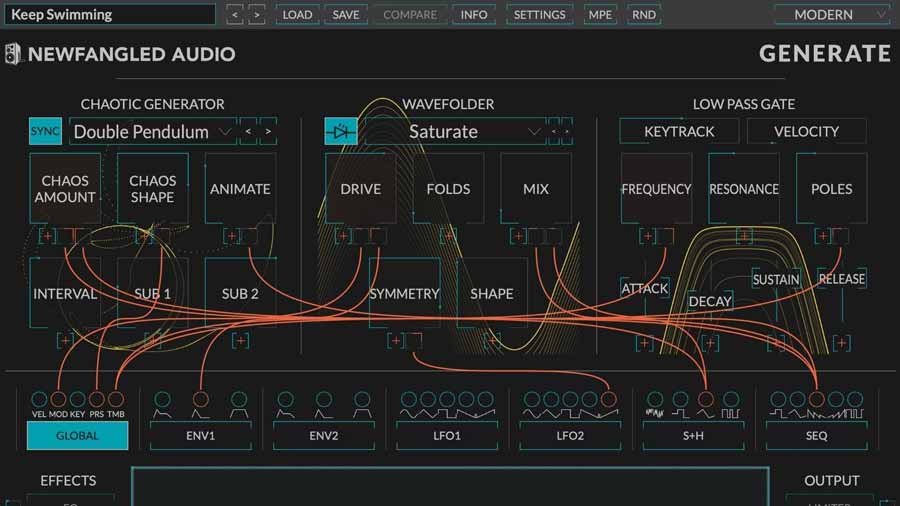Viewport: 900px width, 506px height.
Task: Add modulation with plus under SYMMETRY
Action: tap(395, 341)
